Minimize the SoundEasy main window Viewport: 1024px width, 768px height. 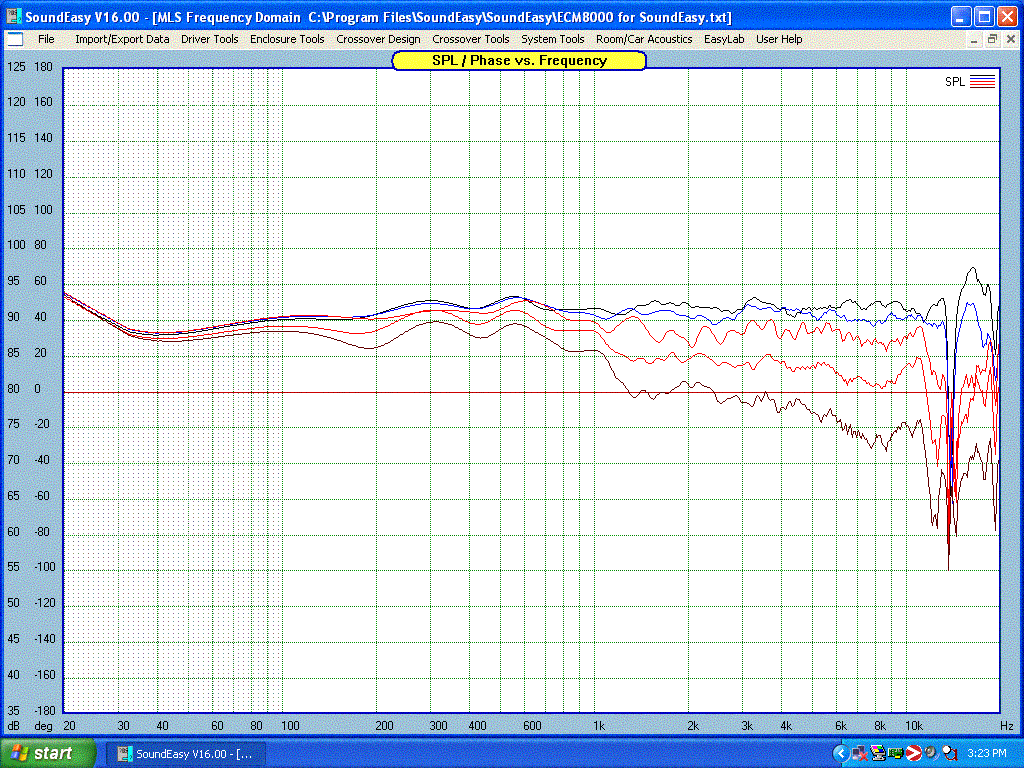tap(961, 16)
